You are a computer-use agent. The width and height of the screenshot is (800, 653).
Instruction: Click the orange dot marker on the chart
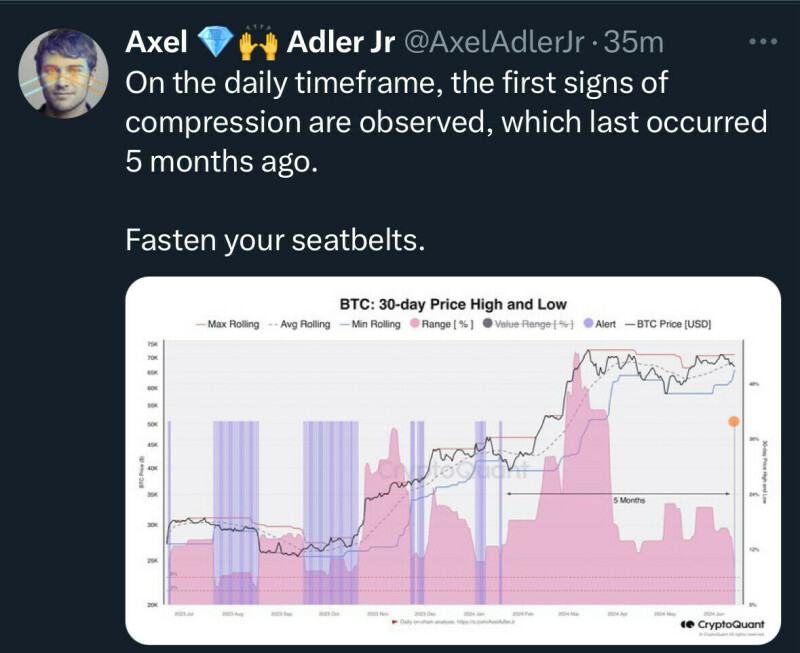(x=734, y=422)
